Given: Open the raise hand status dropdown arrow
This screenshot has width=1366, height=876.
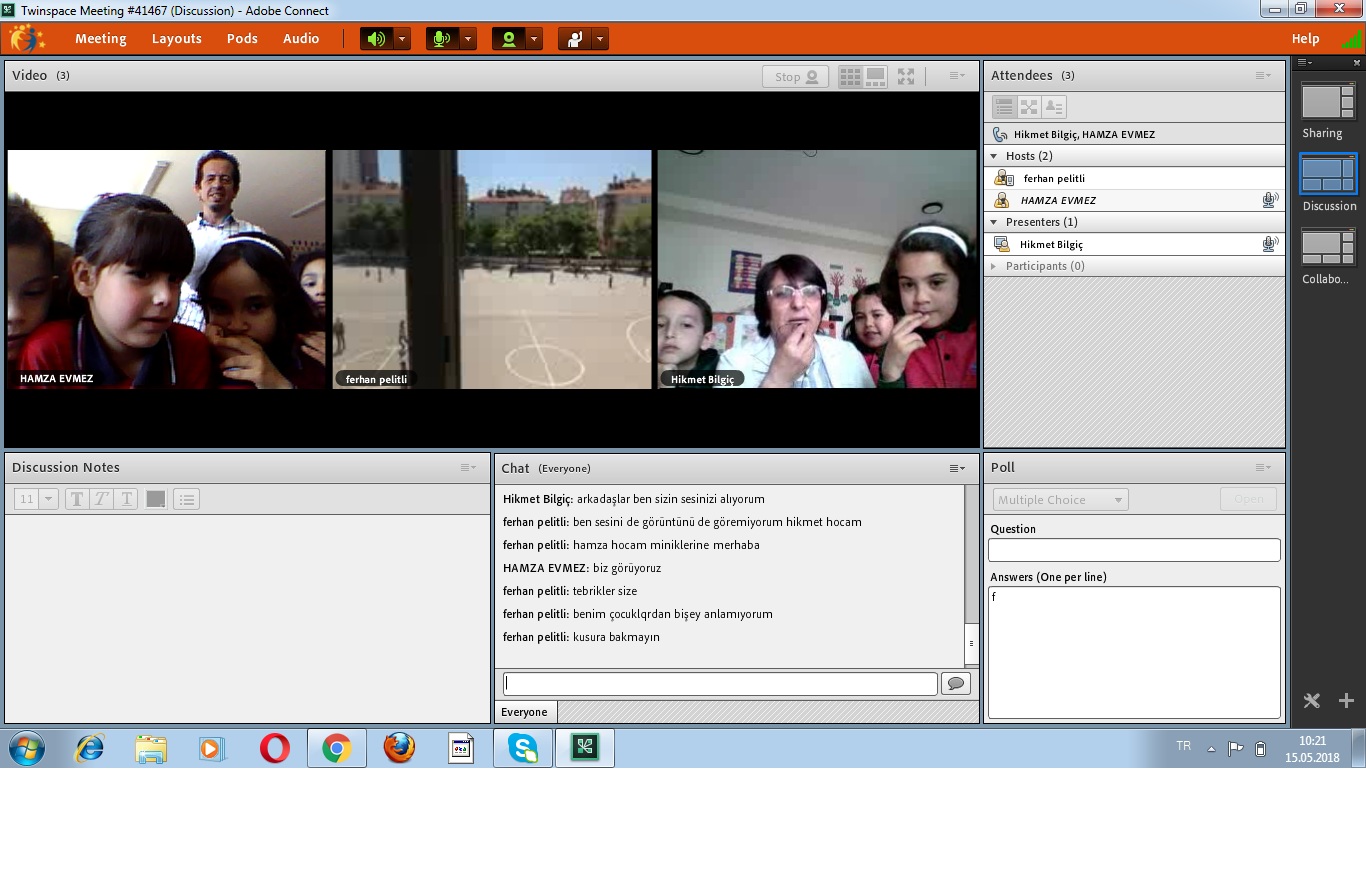Looking at the screenshot, I should tap(600, 39).
